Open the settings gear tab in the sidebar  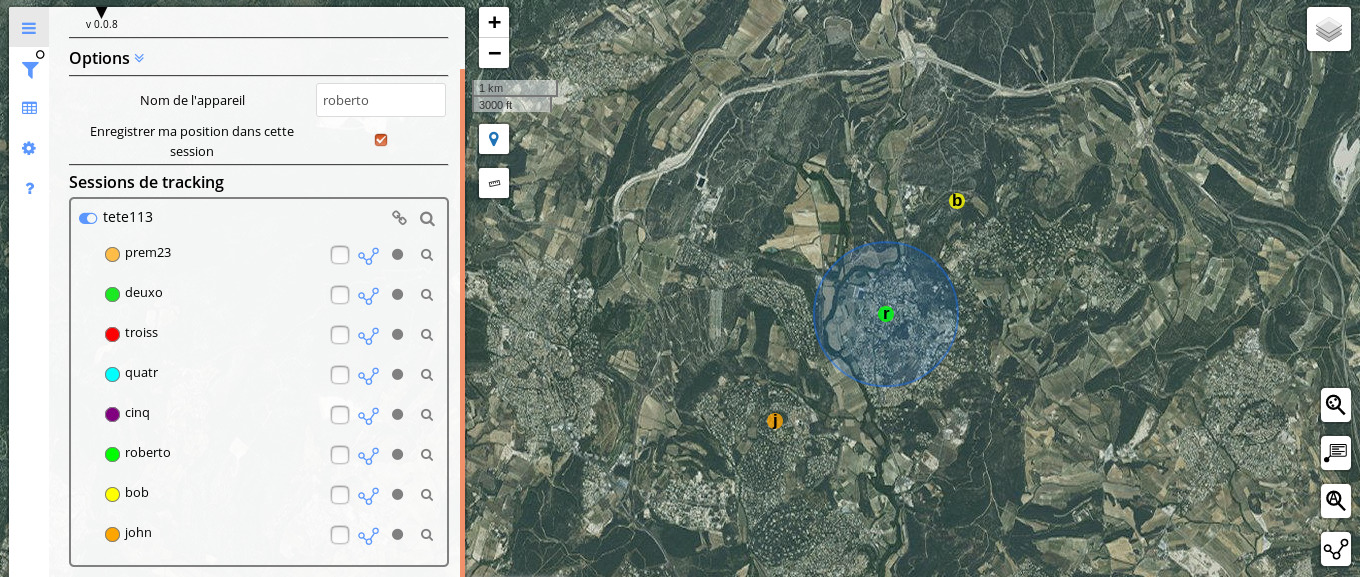coord(29,148)
